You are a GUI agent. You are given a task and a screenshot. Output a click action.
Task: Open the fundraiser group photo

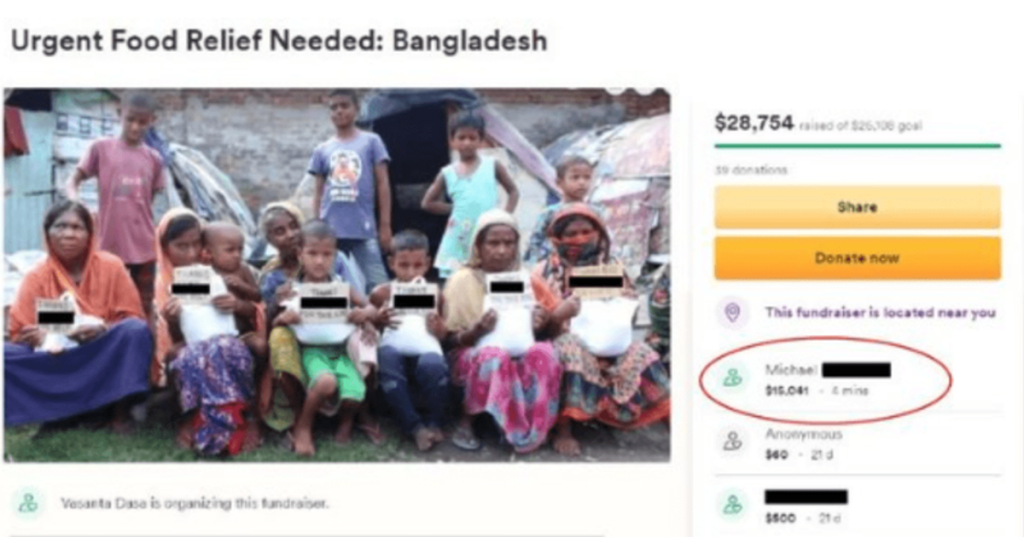pos(336,275)
